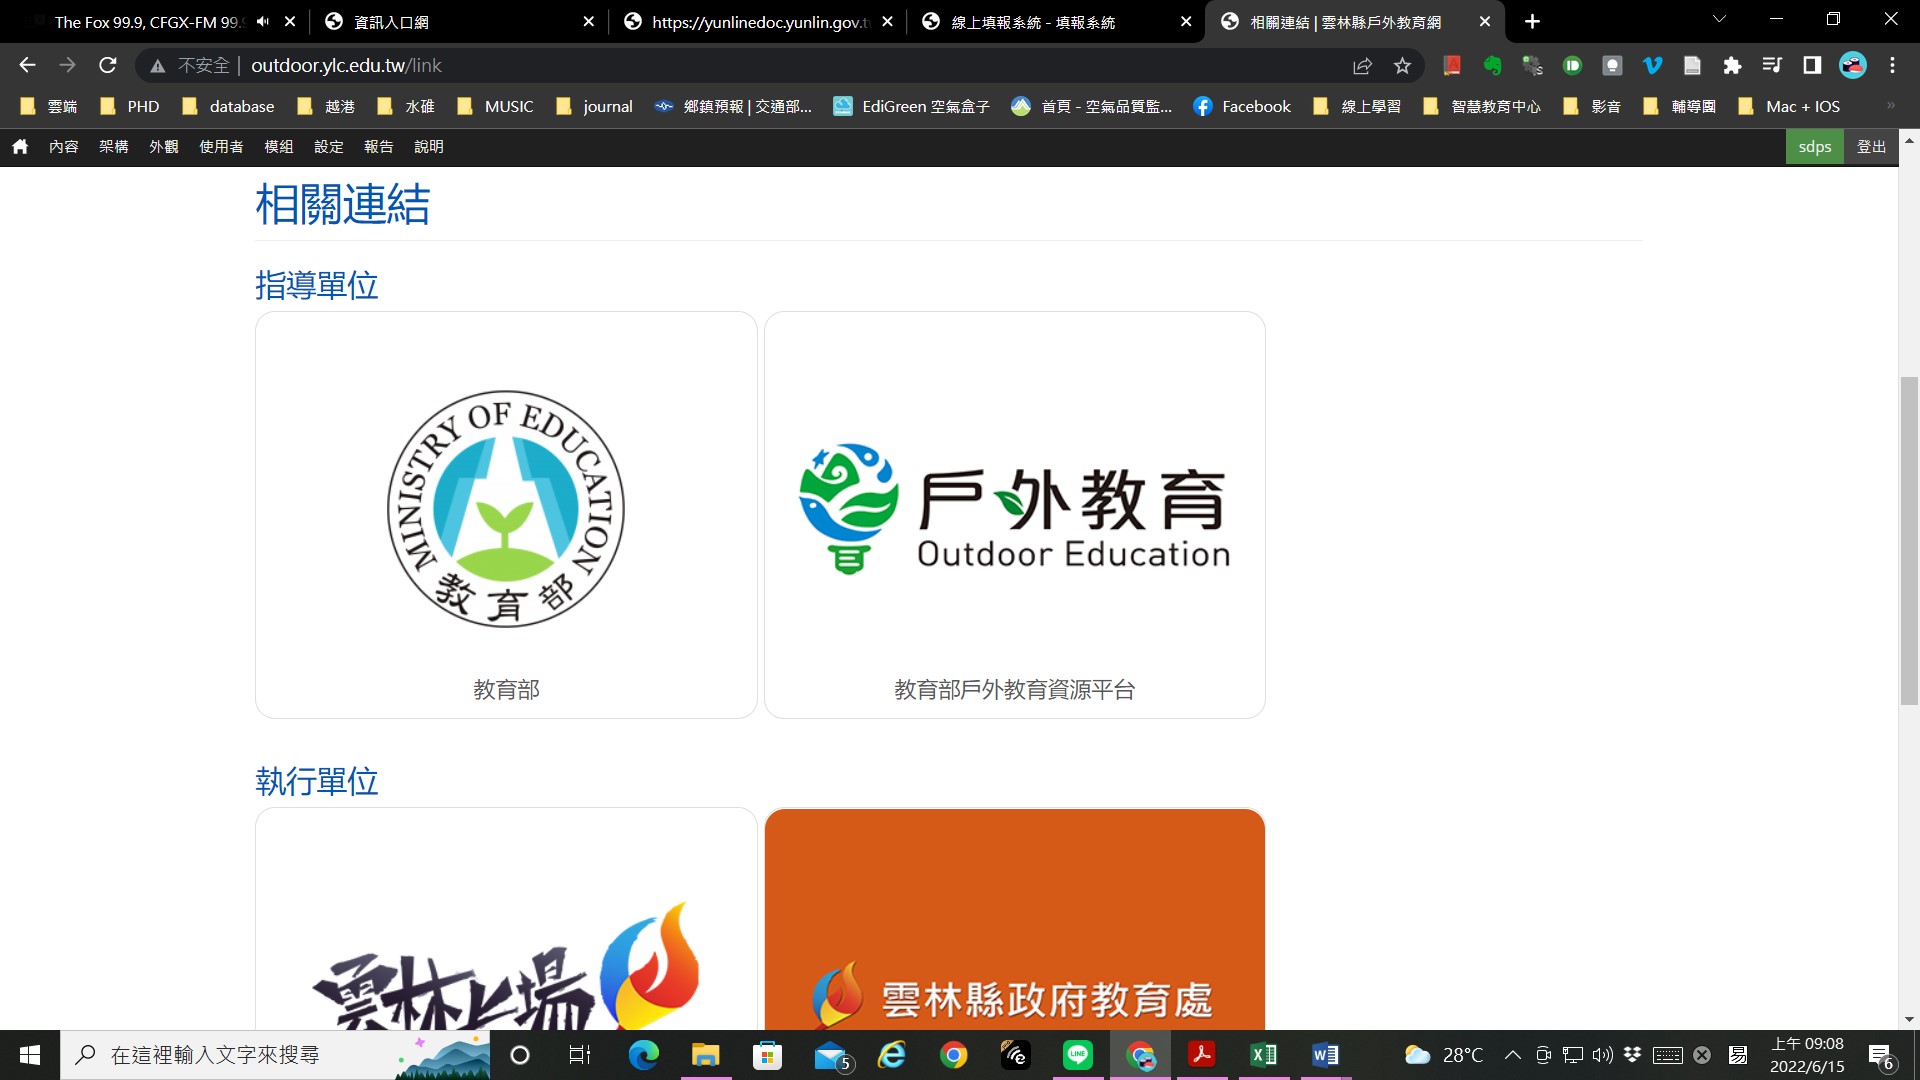
Task: Open the 使用者 admin menu
Action: point(221,146)
